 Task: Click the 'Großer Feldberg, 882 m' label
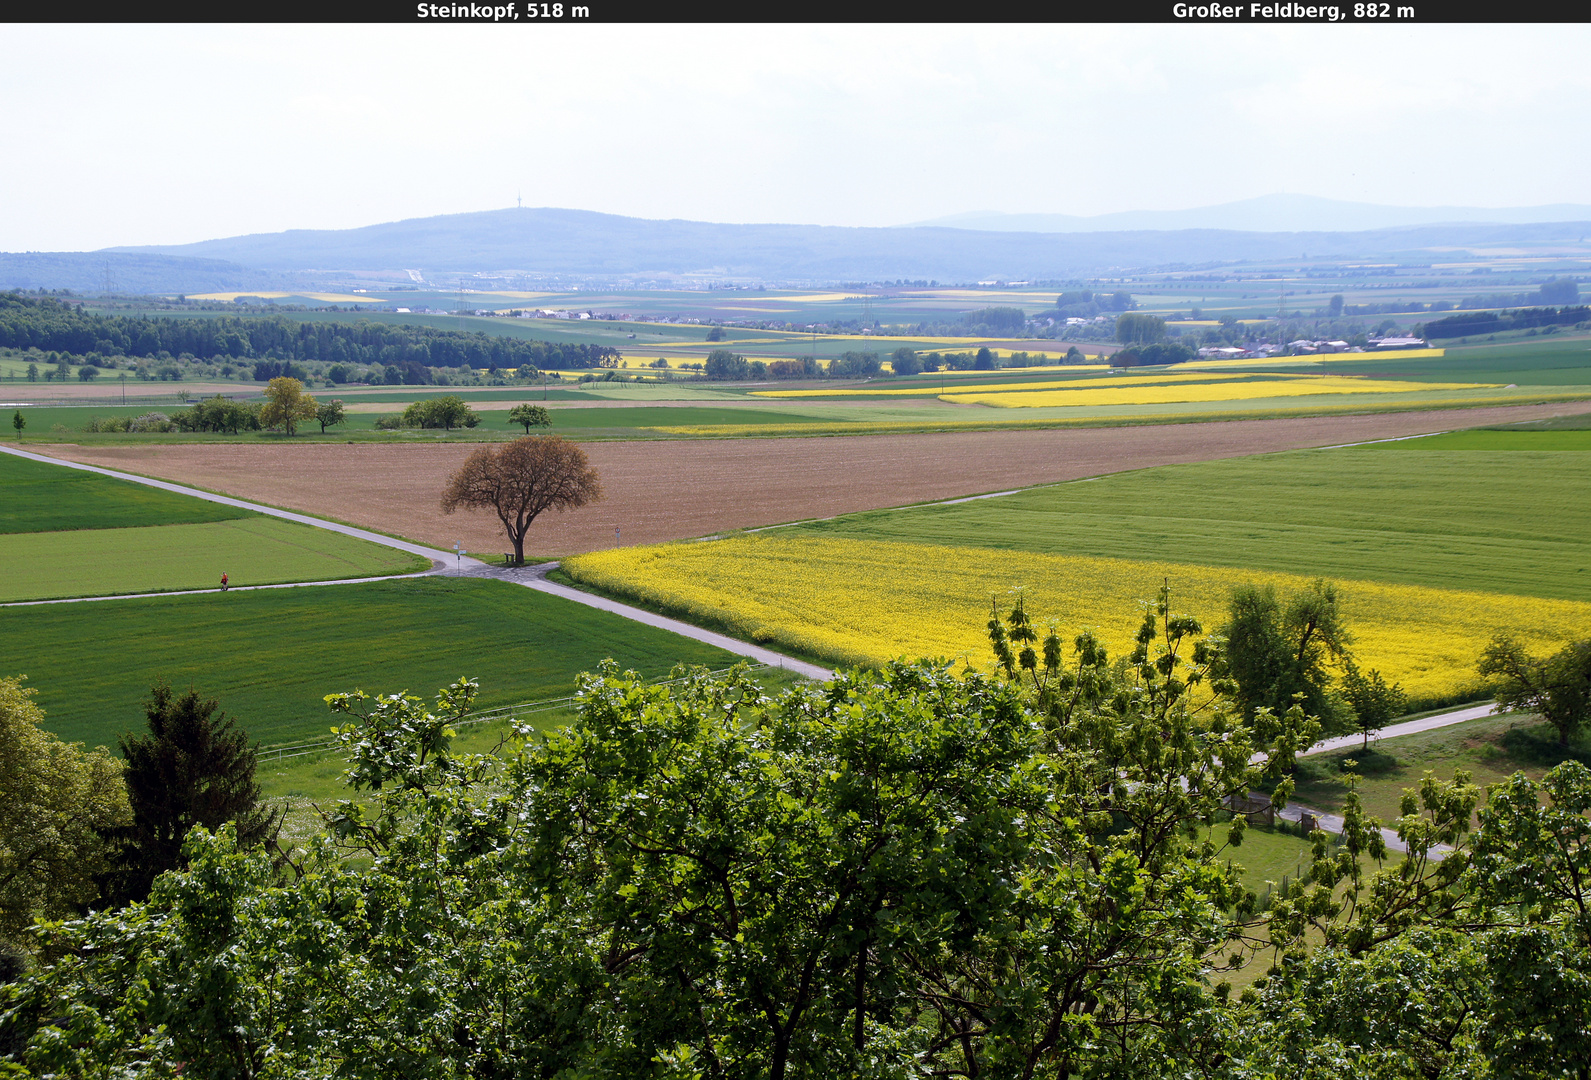coord(1293,11)
